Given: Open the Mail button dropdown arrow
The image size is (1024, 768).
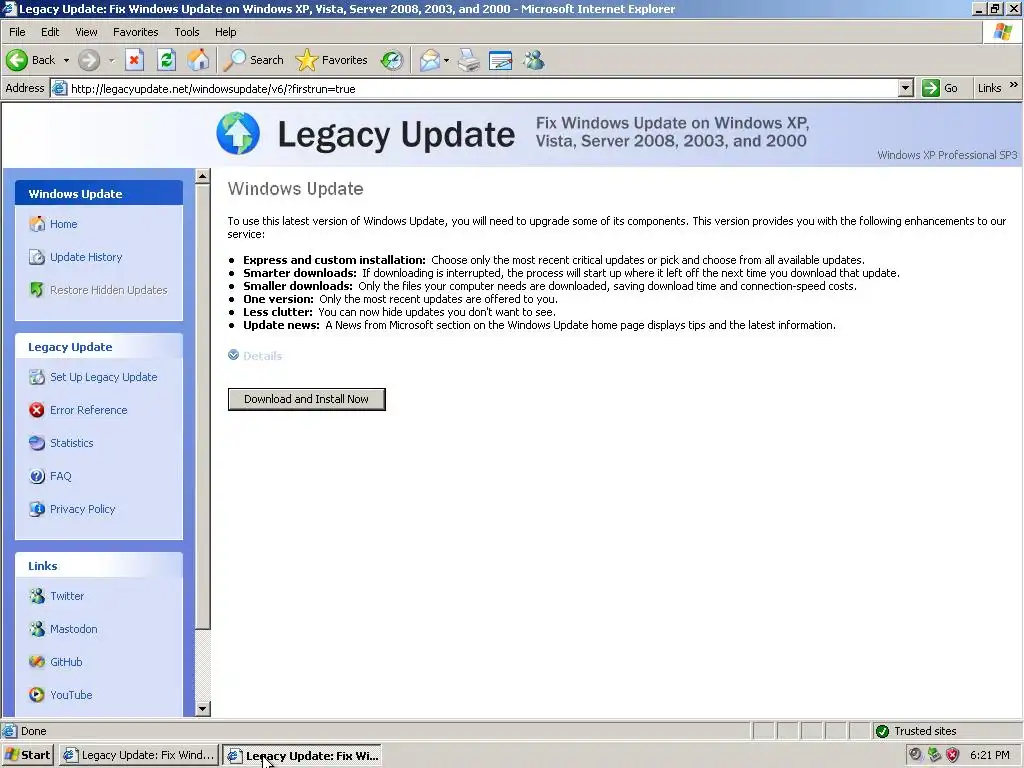Looking at the screenshot, I should [446, 60].
